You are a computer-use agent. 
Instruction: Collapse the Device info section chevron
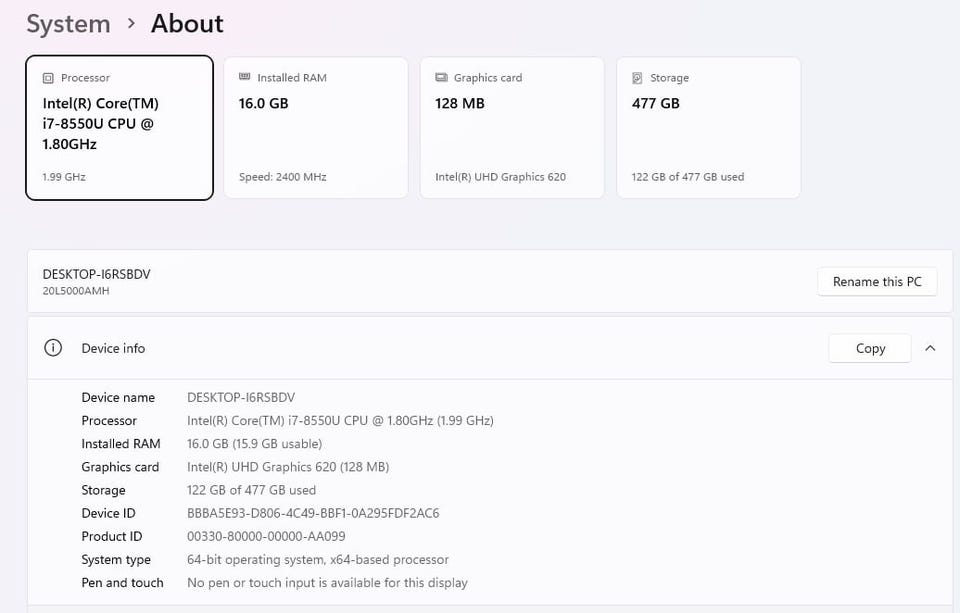tap(930, 348)
